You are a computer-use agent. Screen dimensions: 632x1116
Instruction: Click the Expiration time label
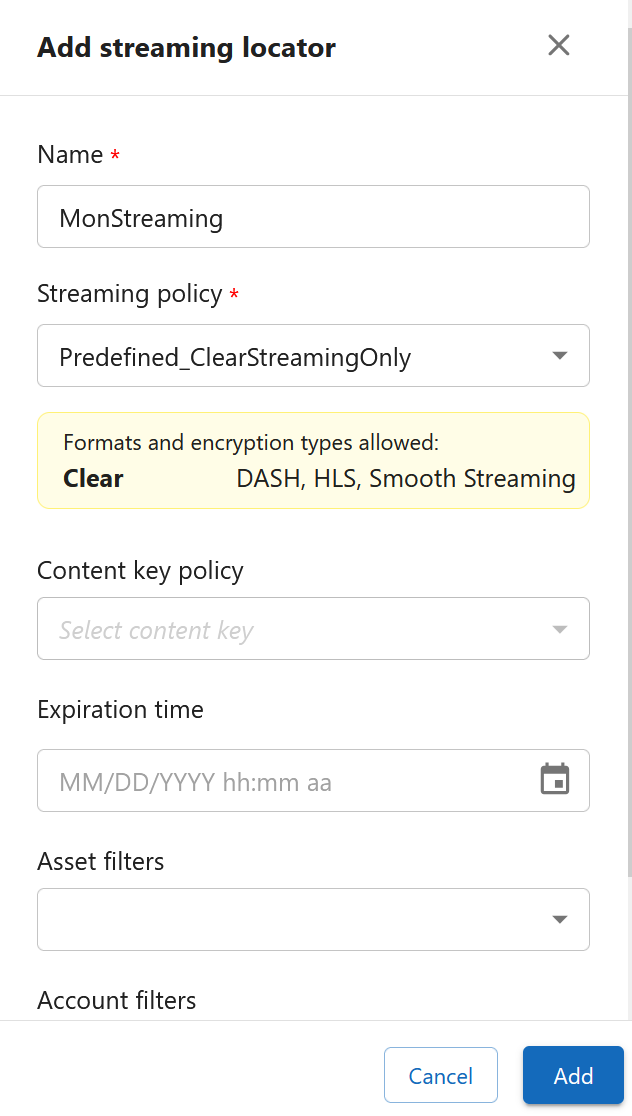tap(120, 710)
